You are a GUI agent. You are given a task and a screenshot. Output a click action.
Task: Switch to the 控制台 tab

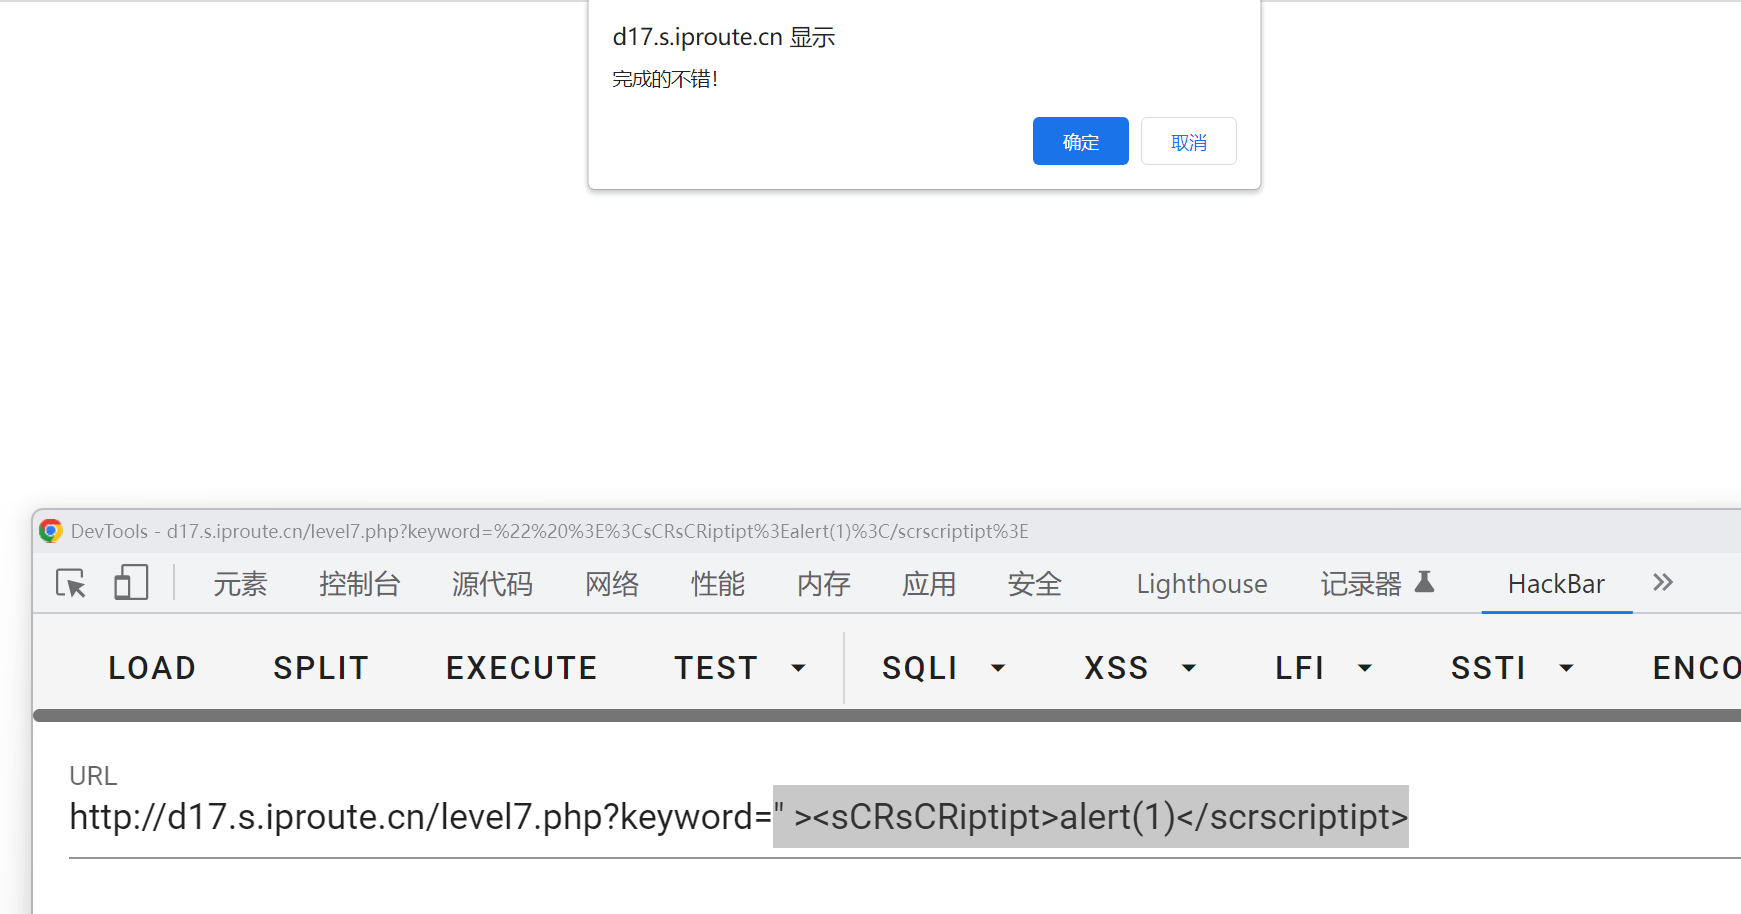(359, 584)
